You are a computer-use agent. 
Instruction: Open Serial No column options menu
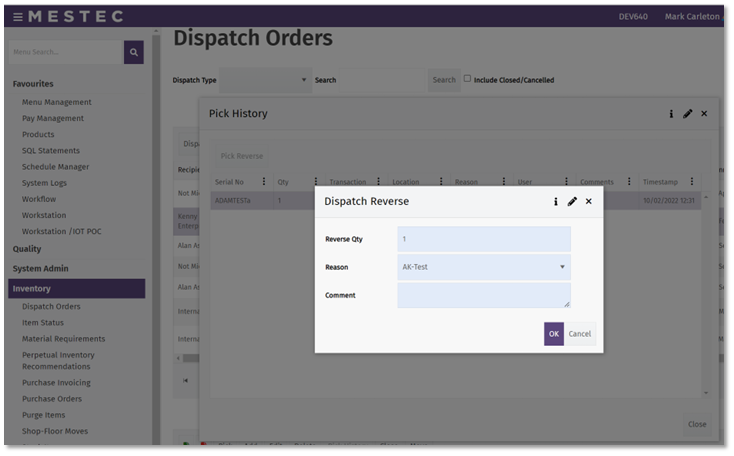pyautogui.click(x=264, y=181)
